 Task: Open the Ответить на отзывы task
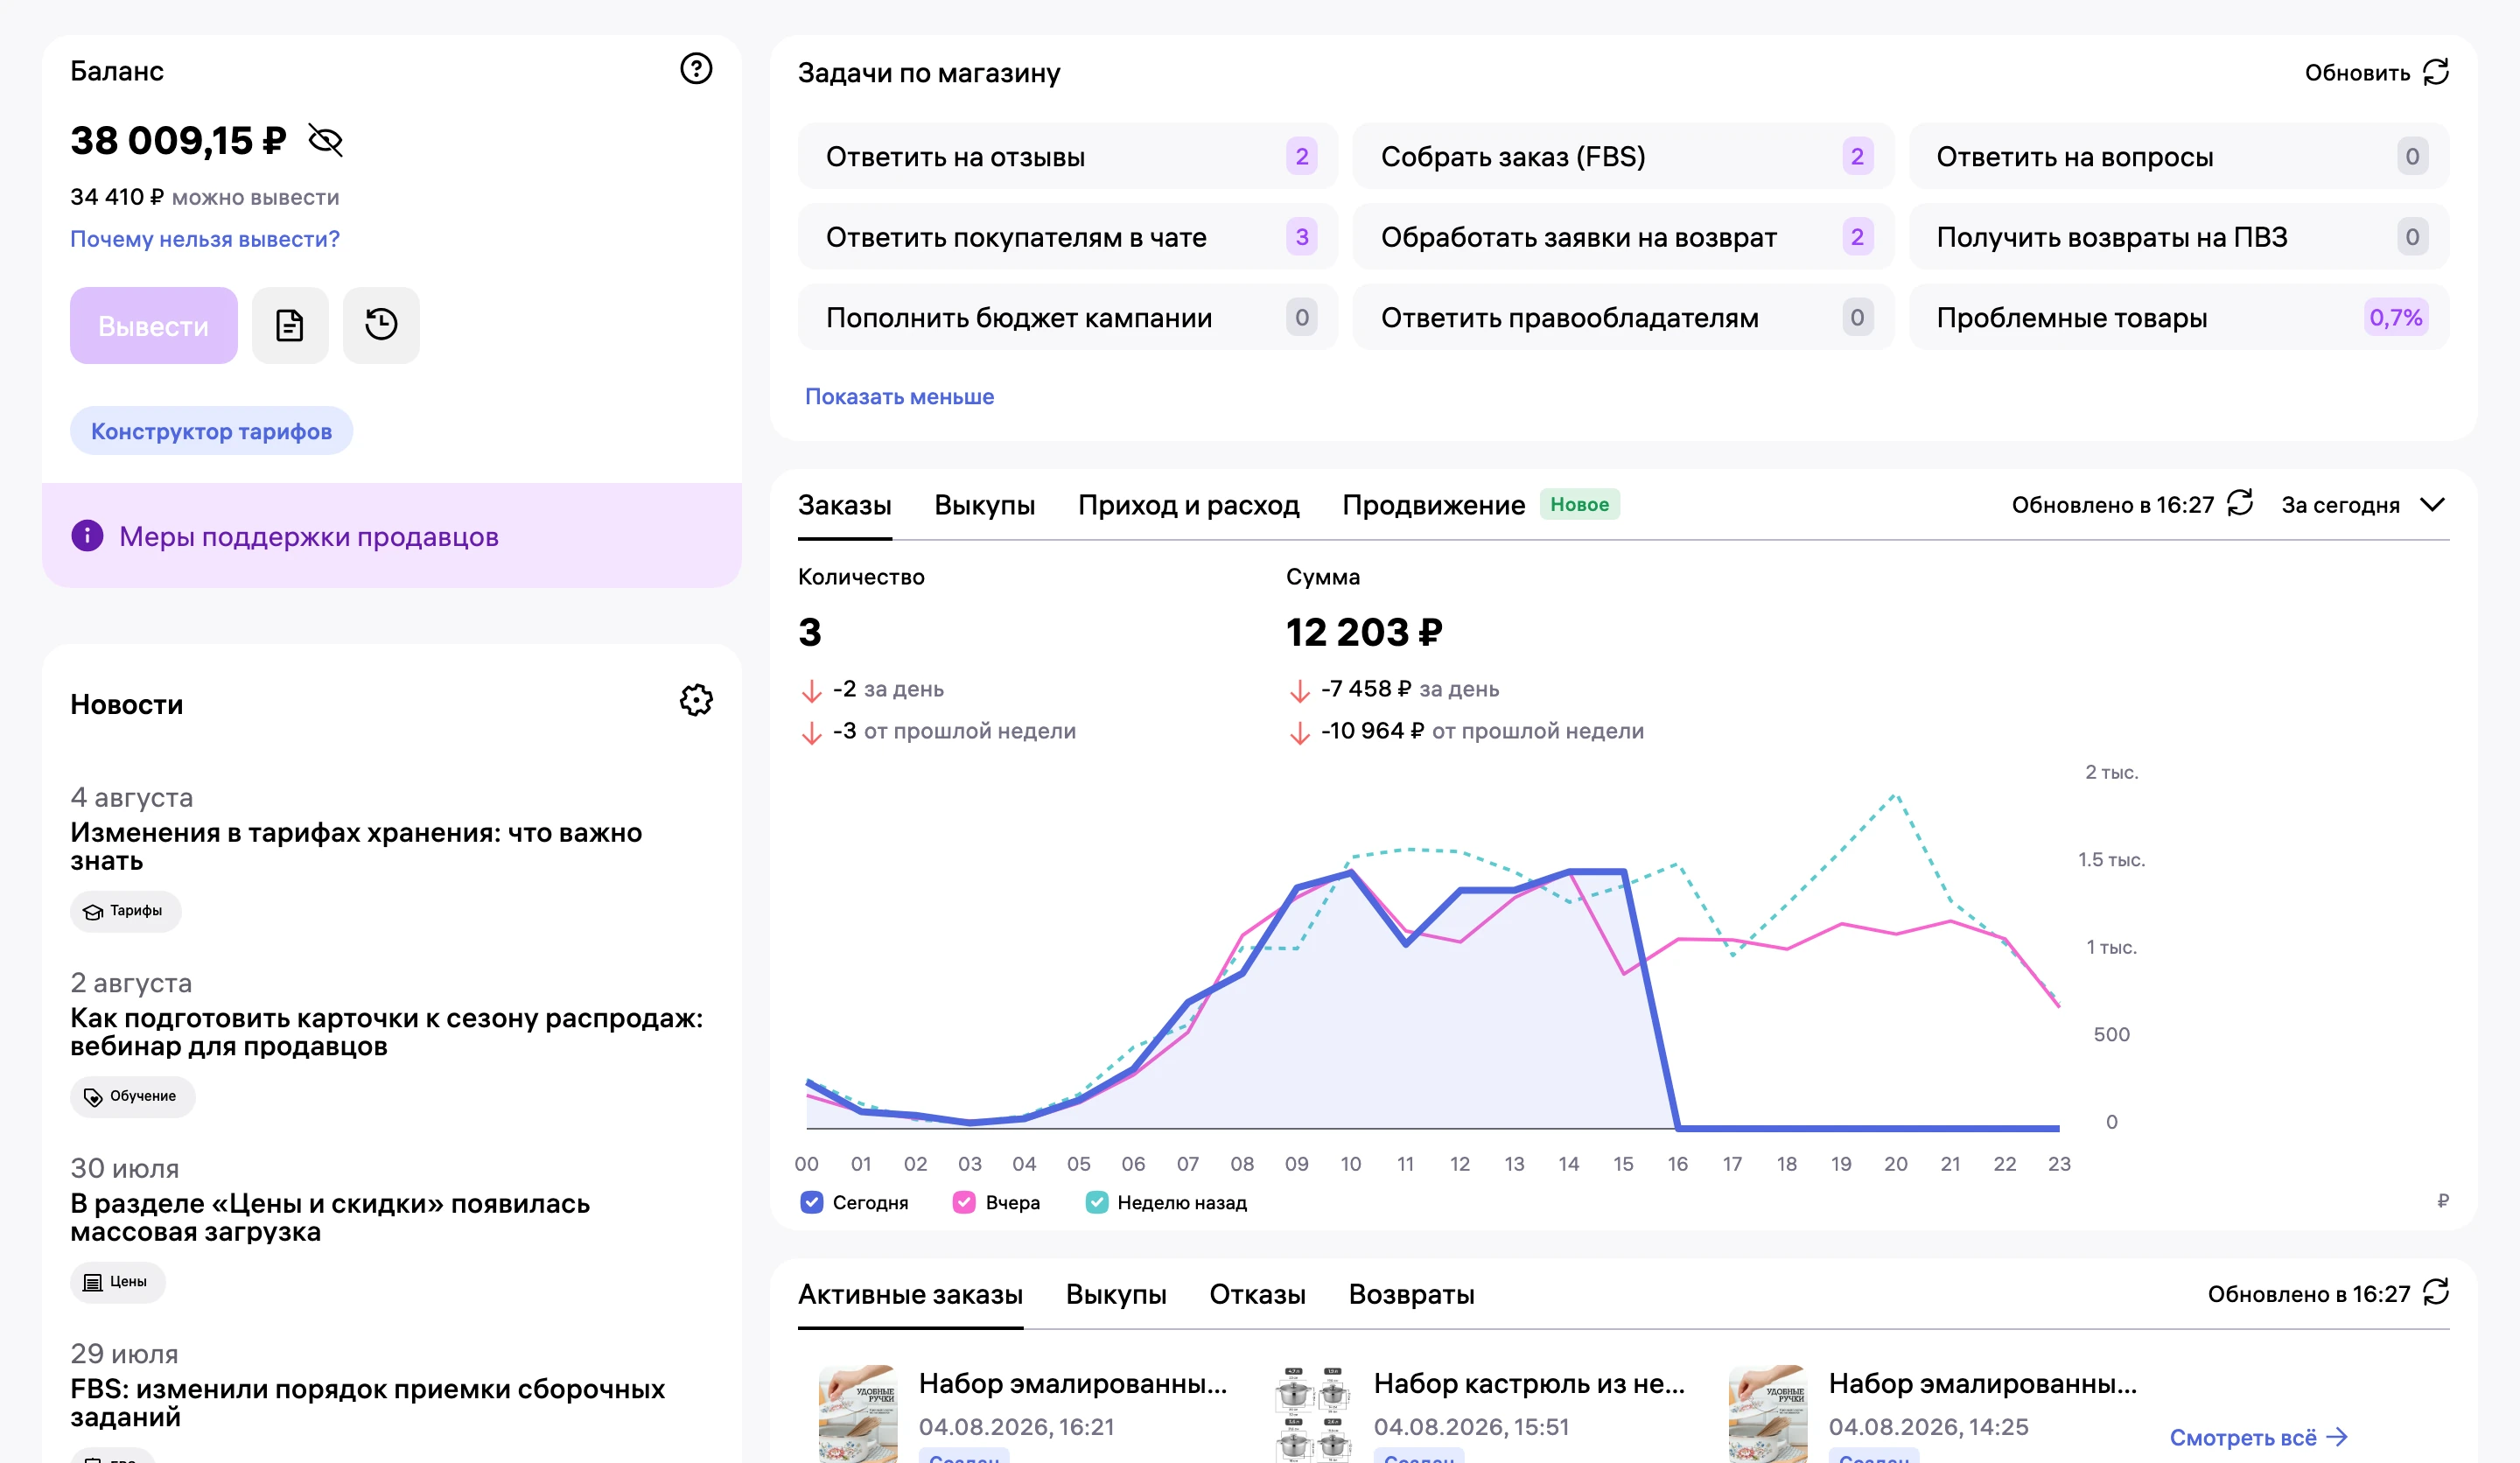point(1067,156)
